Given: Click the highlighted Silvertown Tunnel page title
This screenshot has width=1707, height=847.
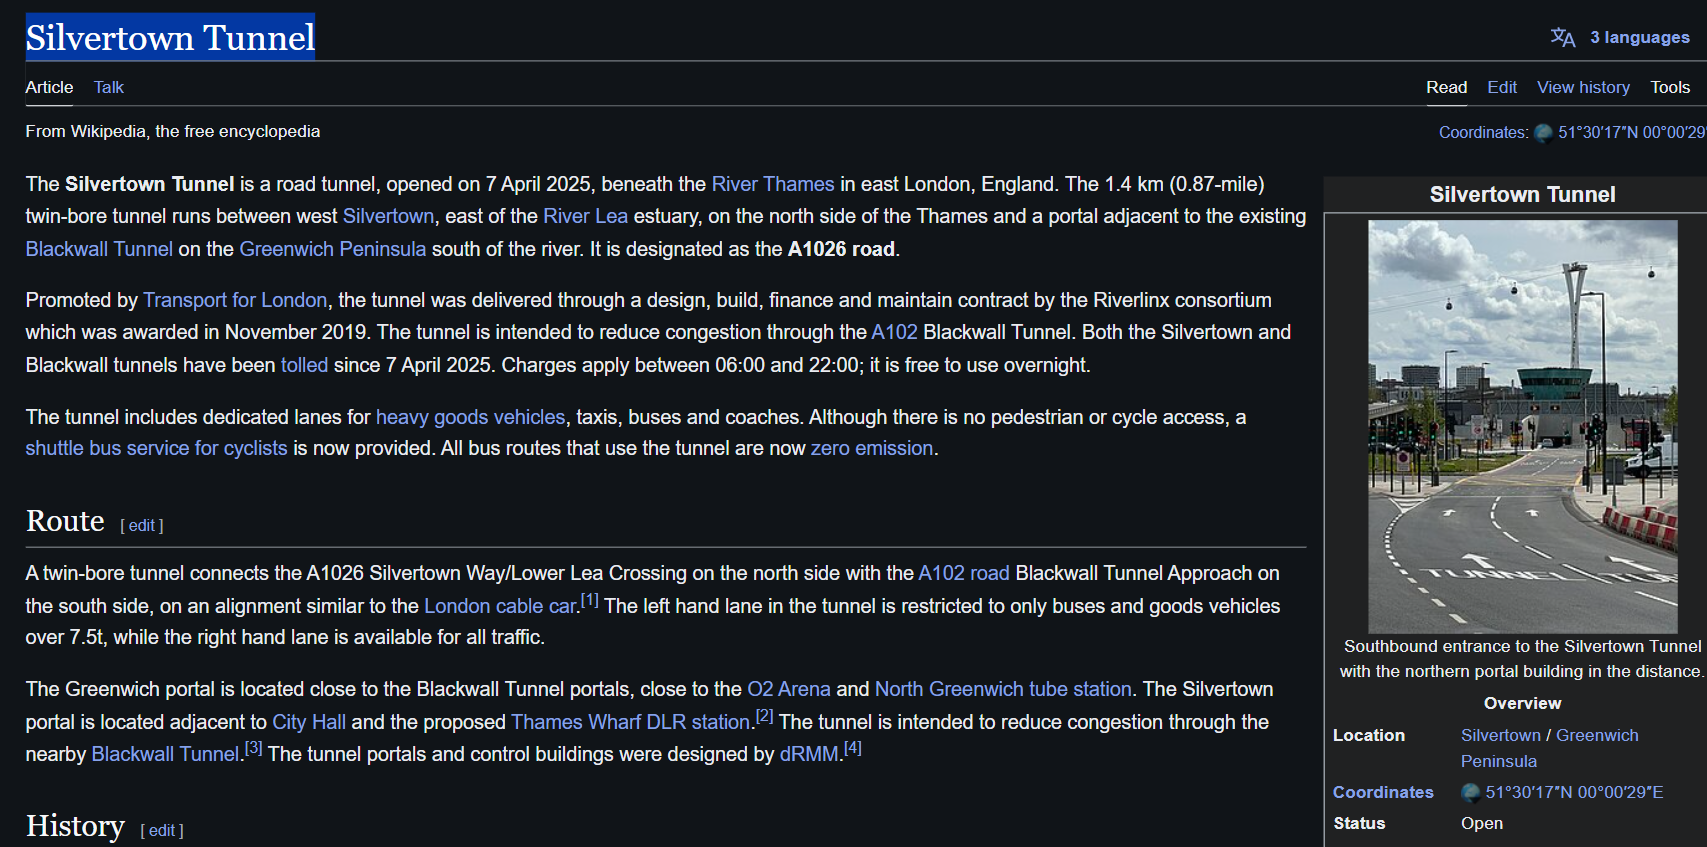Looking at the screenshot, I should tap(170, 37).
